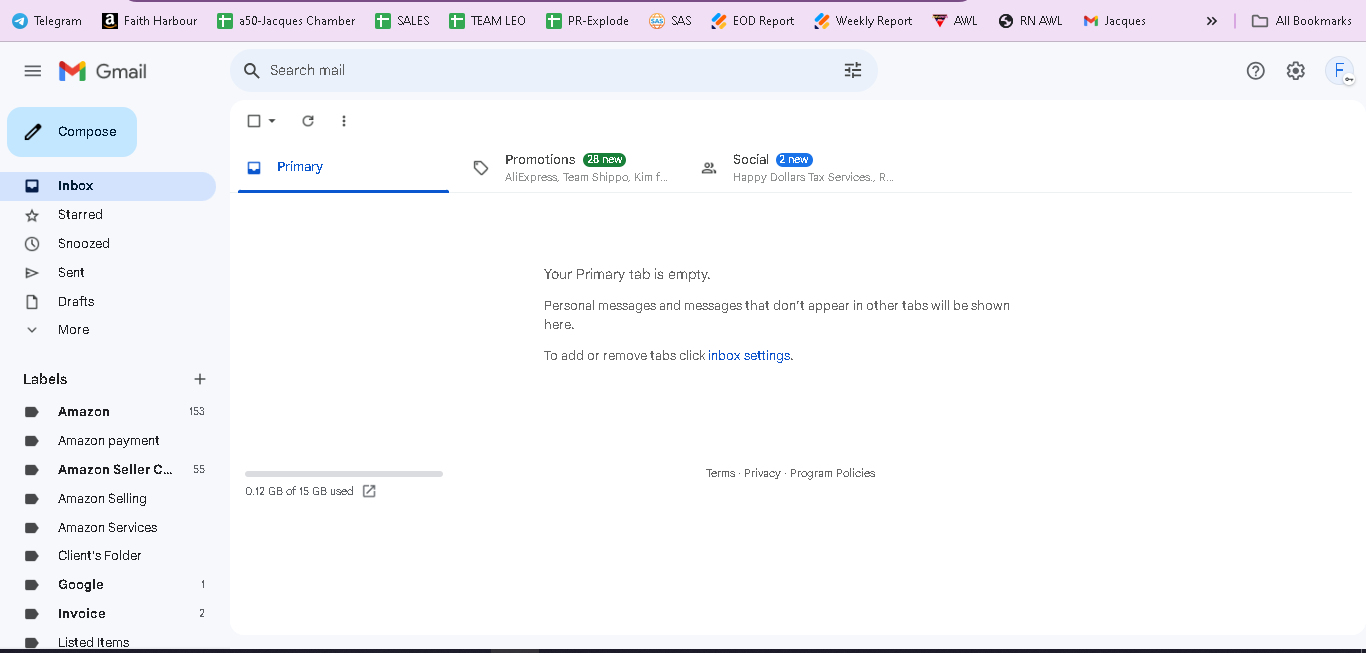The image size is (1366, 653).
Task: Open RN AWL bookmark
Action: pos(1031,20)
